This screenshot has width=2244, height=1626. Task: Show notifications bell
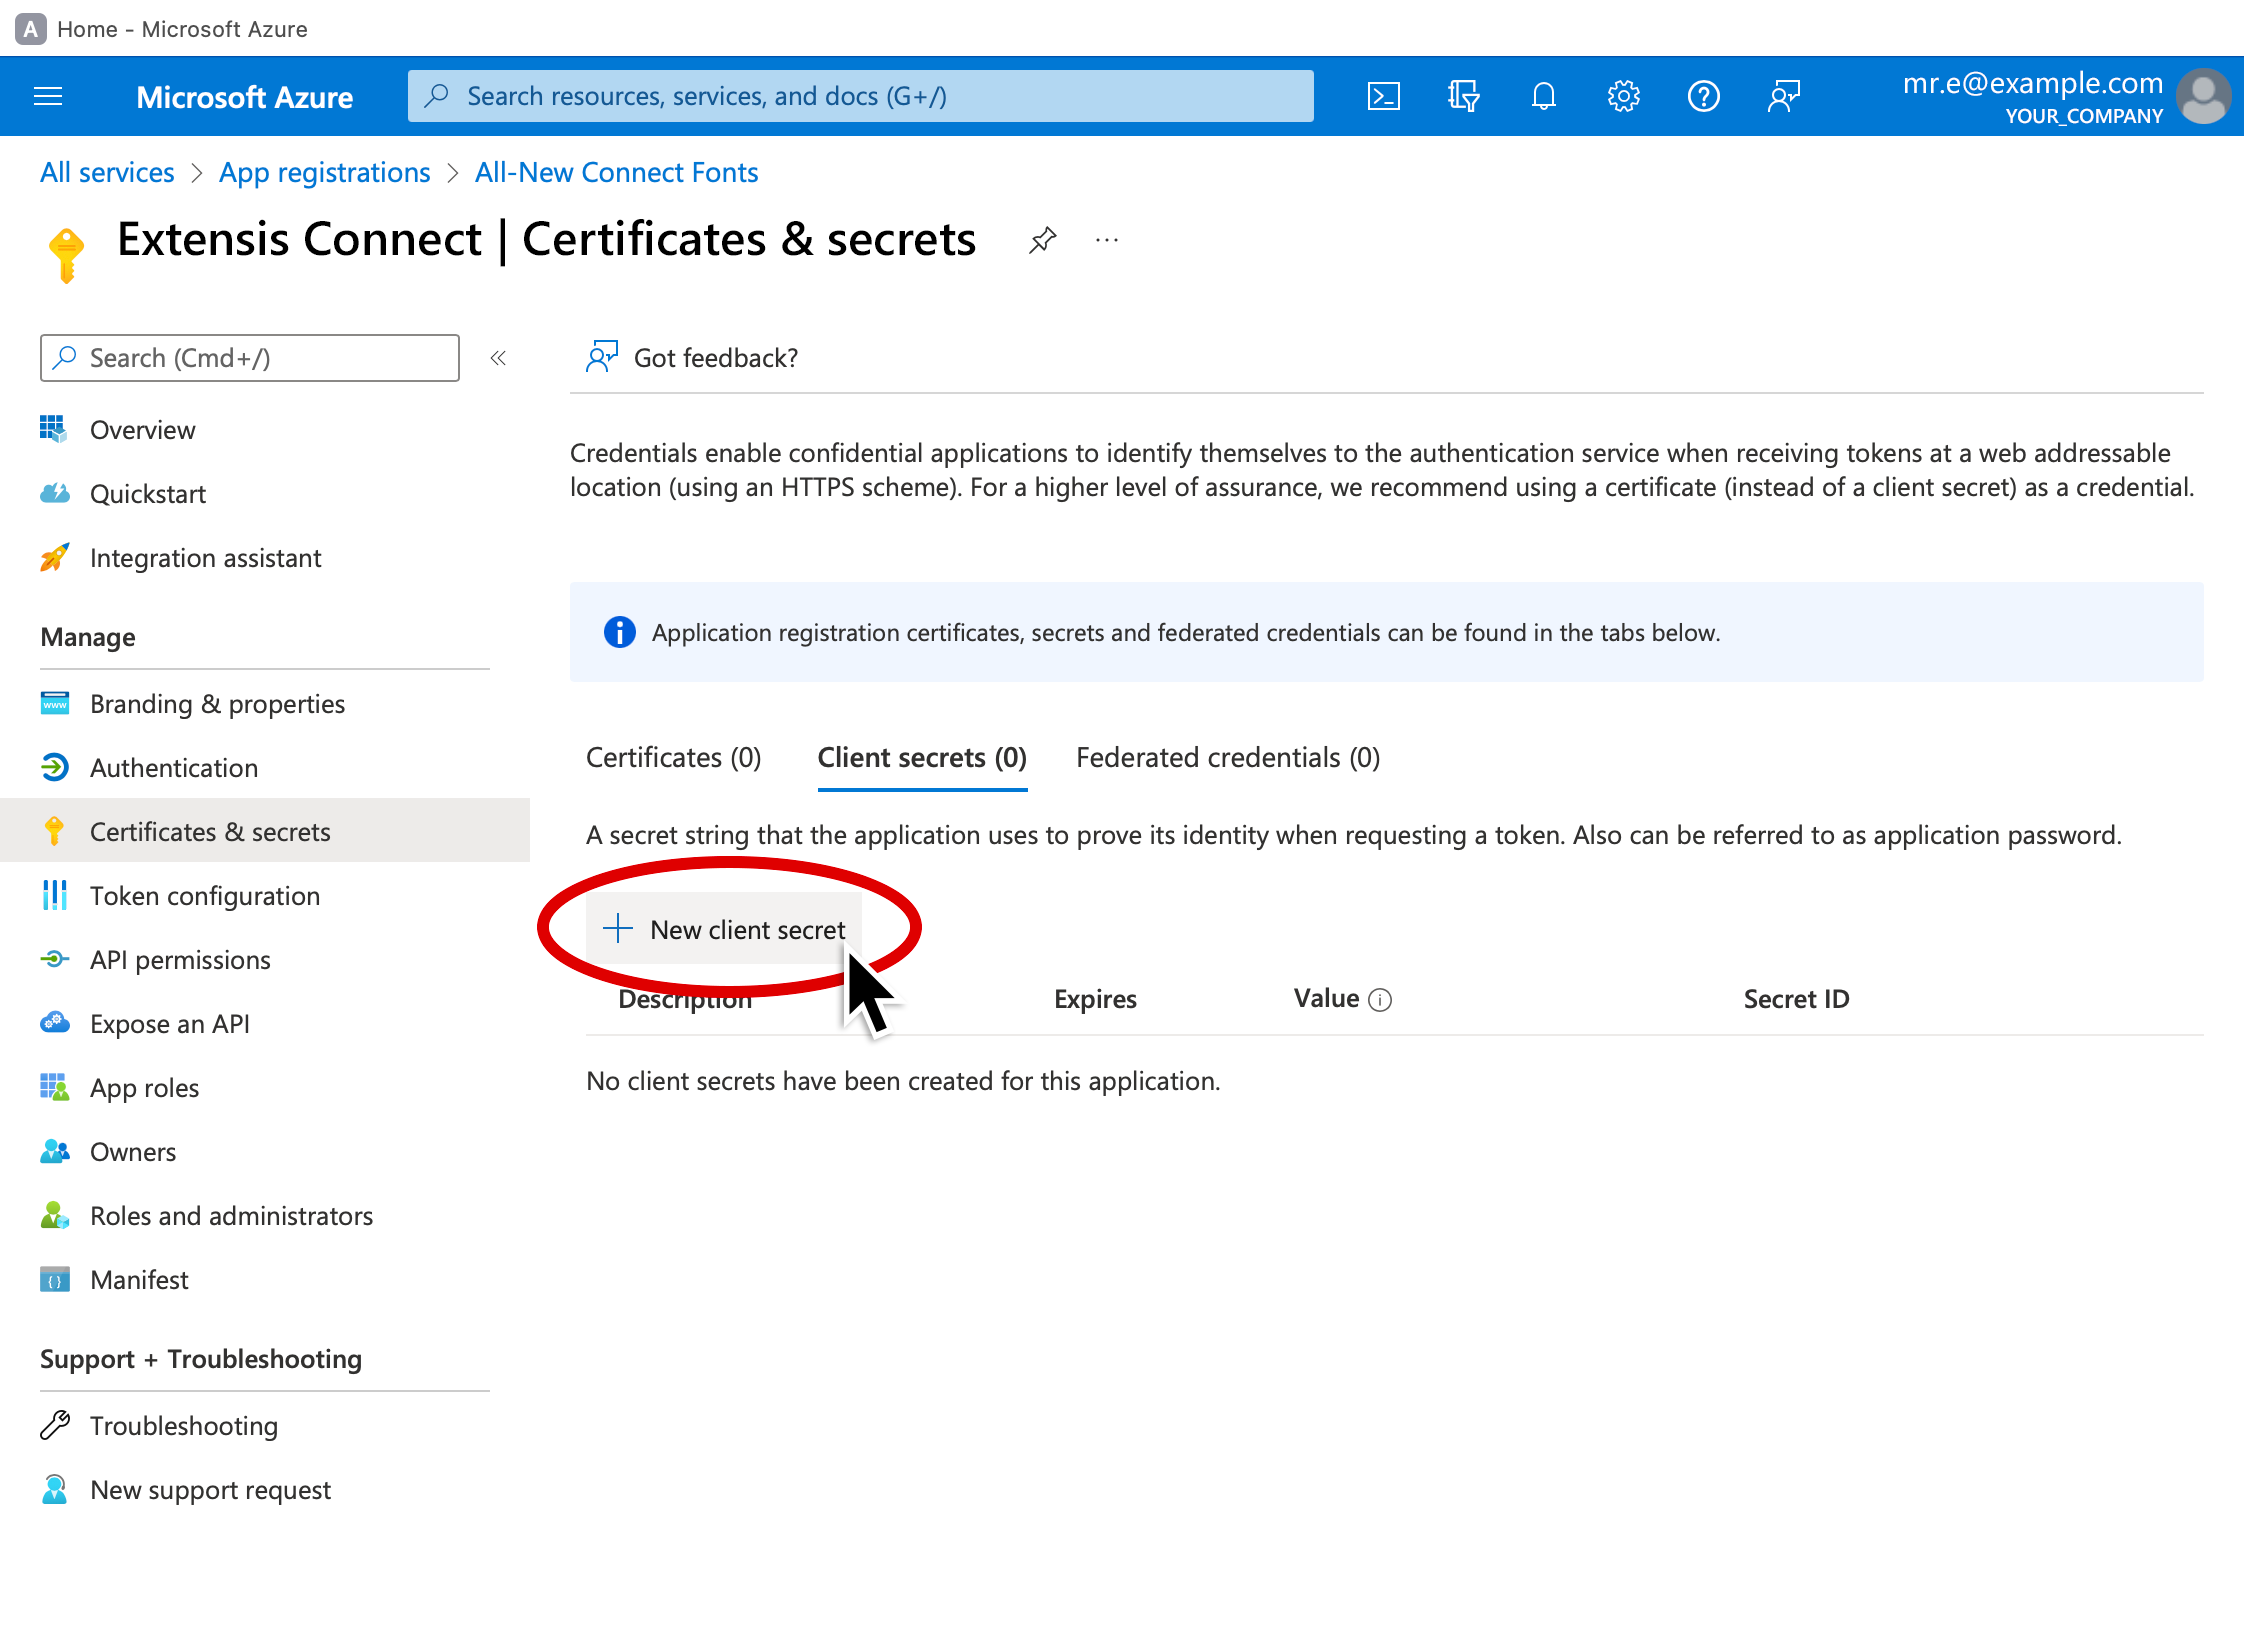1543,96
